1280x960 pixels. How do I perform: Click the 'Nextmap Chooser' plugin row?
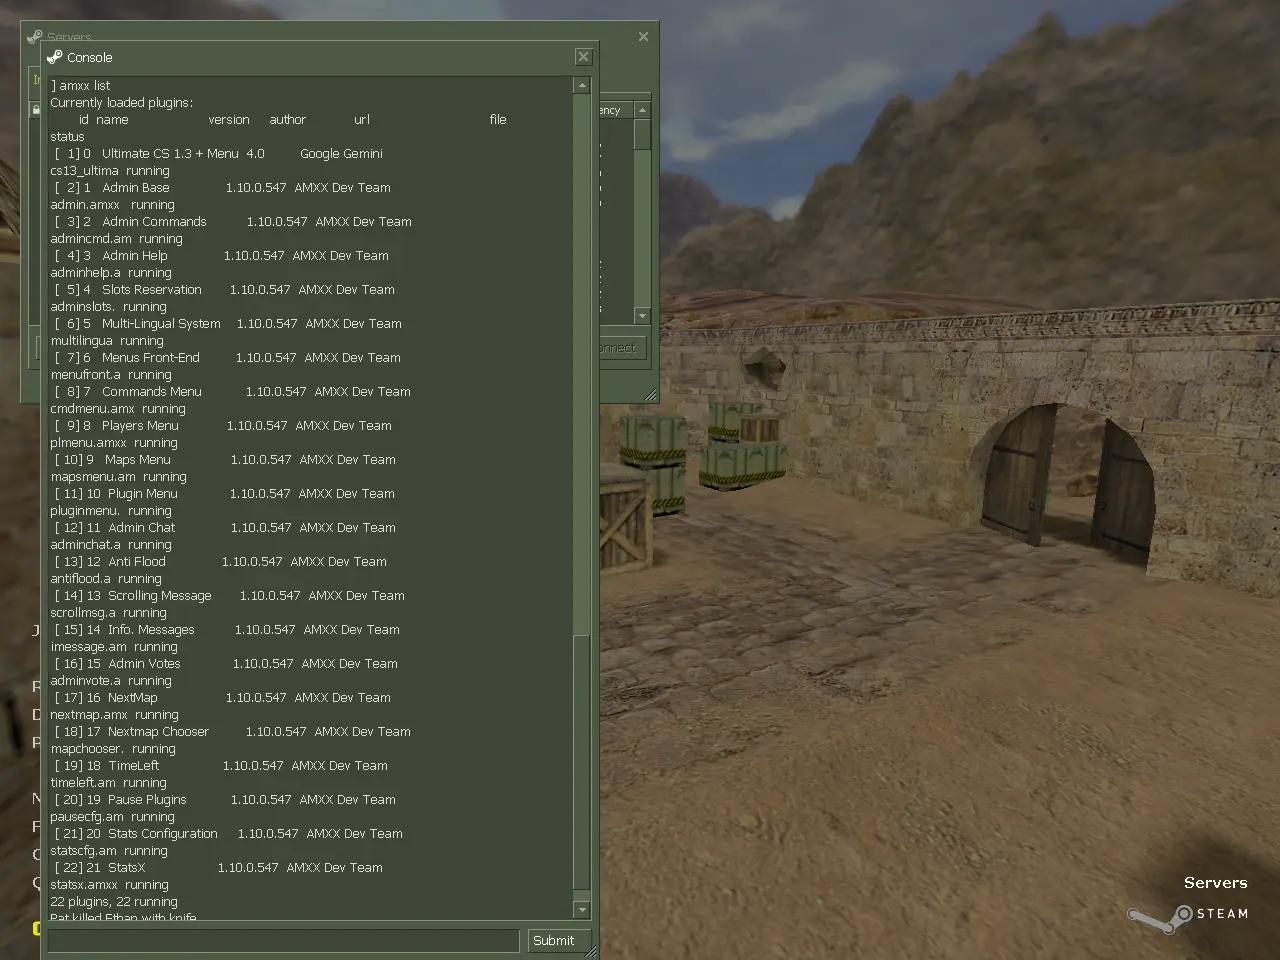click(x=232, y=732)
